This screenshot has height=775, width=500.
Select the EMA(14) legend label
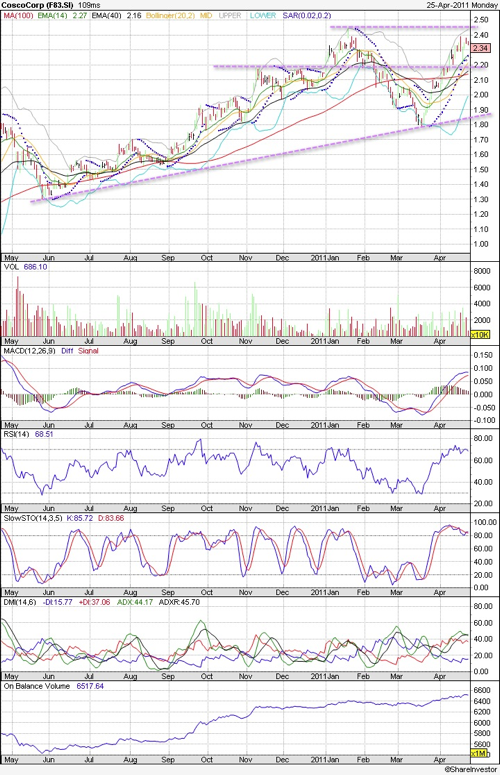52,16
